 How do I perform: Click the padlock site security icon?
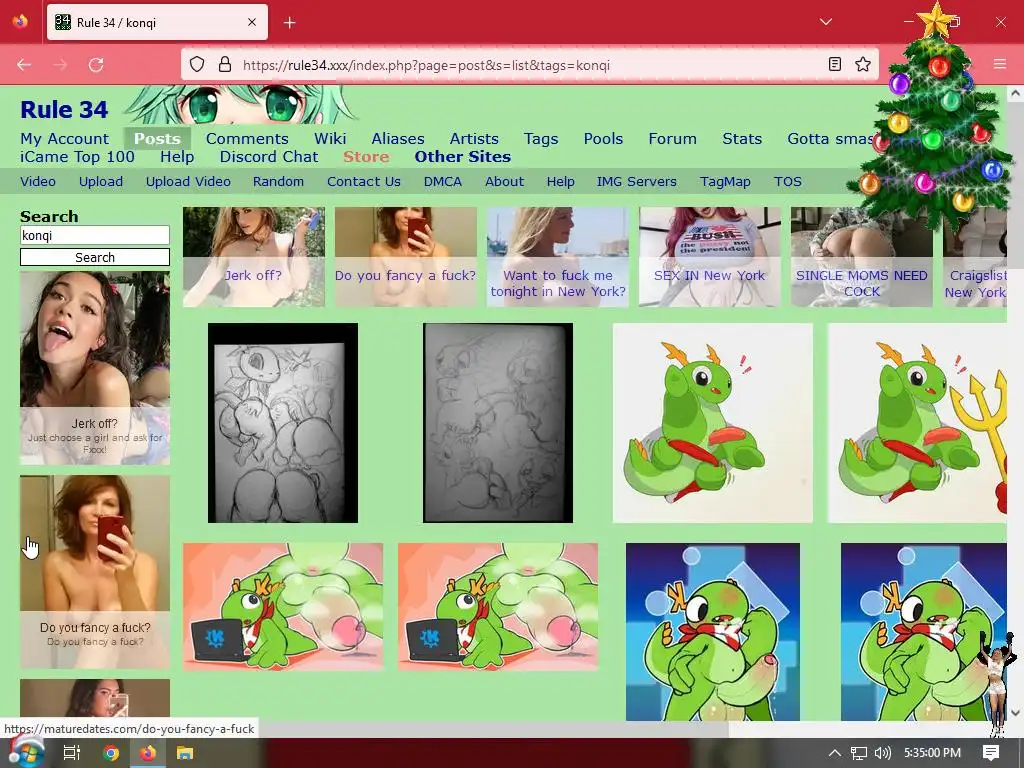tap(225, 65)
